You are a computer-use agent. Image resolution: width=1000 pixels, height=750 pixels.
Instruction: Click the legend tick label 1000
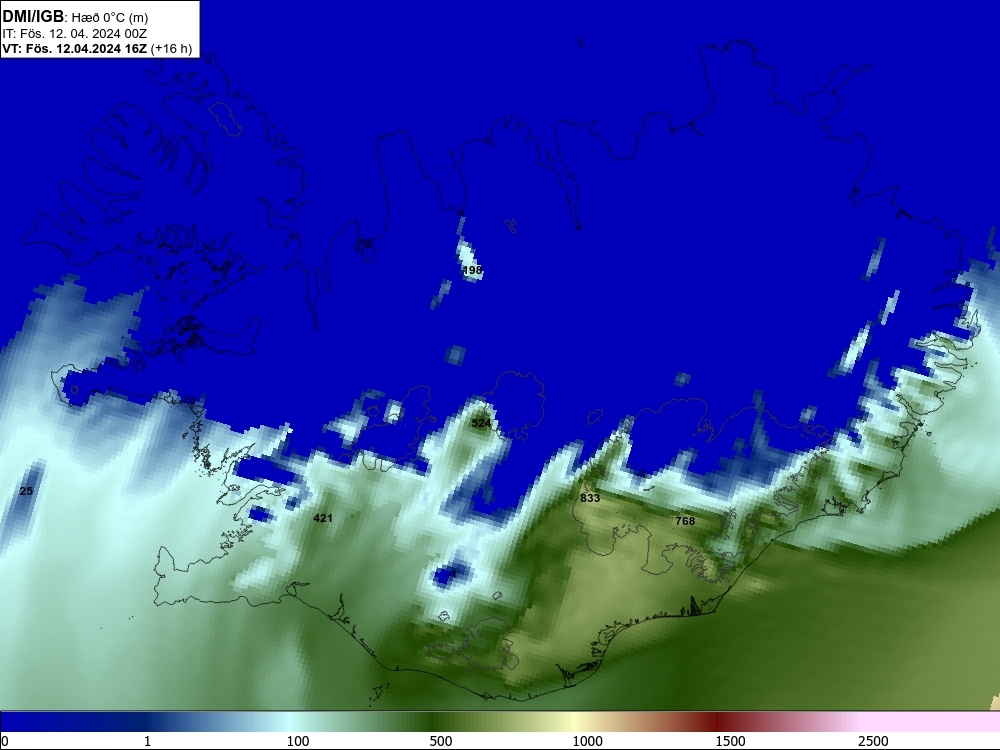[x=587, y=741]
